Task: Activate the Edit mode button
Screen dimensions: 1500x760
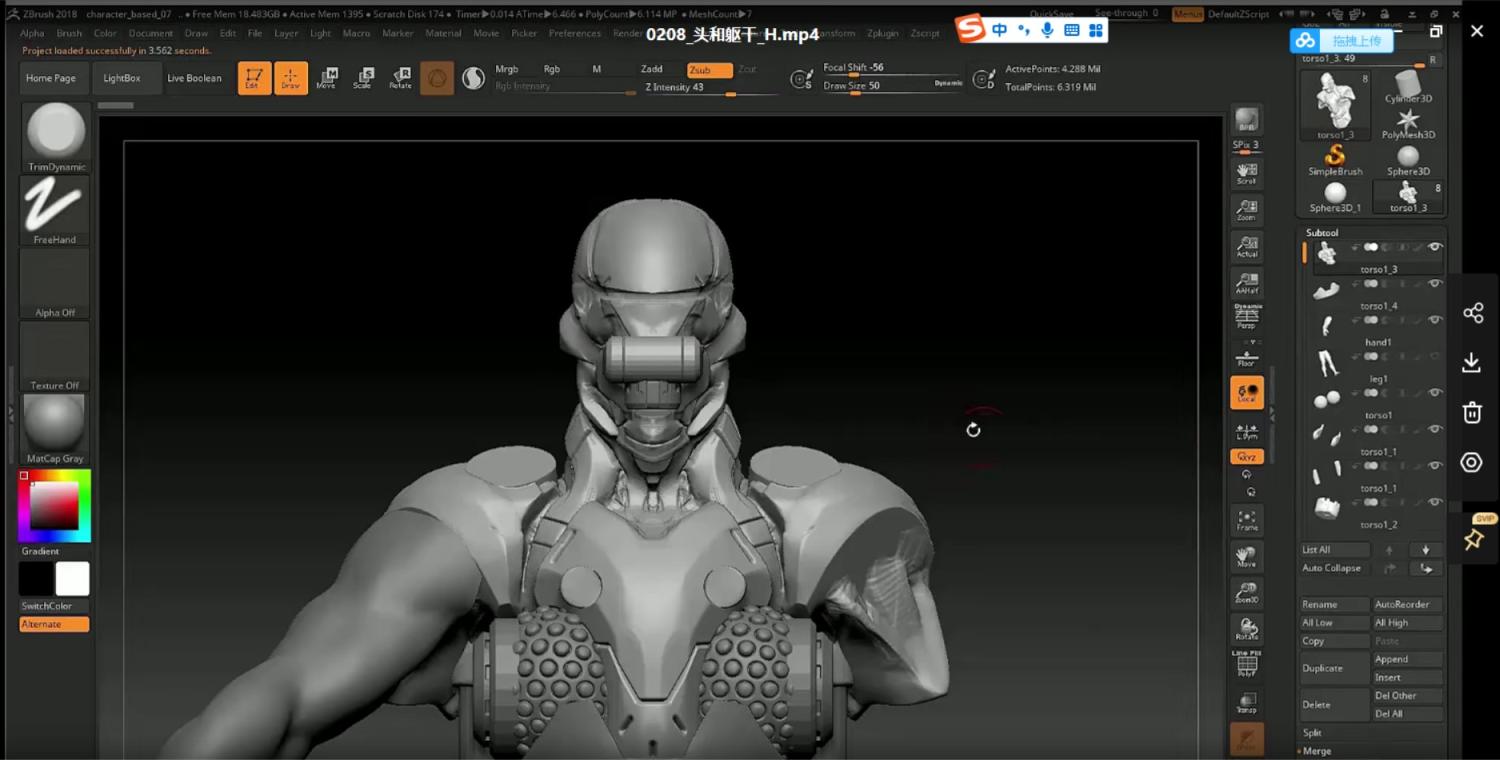Action: pos(254,78)
